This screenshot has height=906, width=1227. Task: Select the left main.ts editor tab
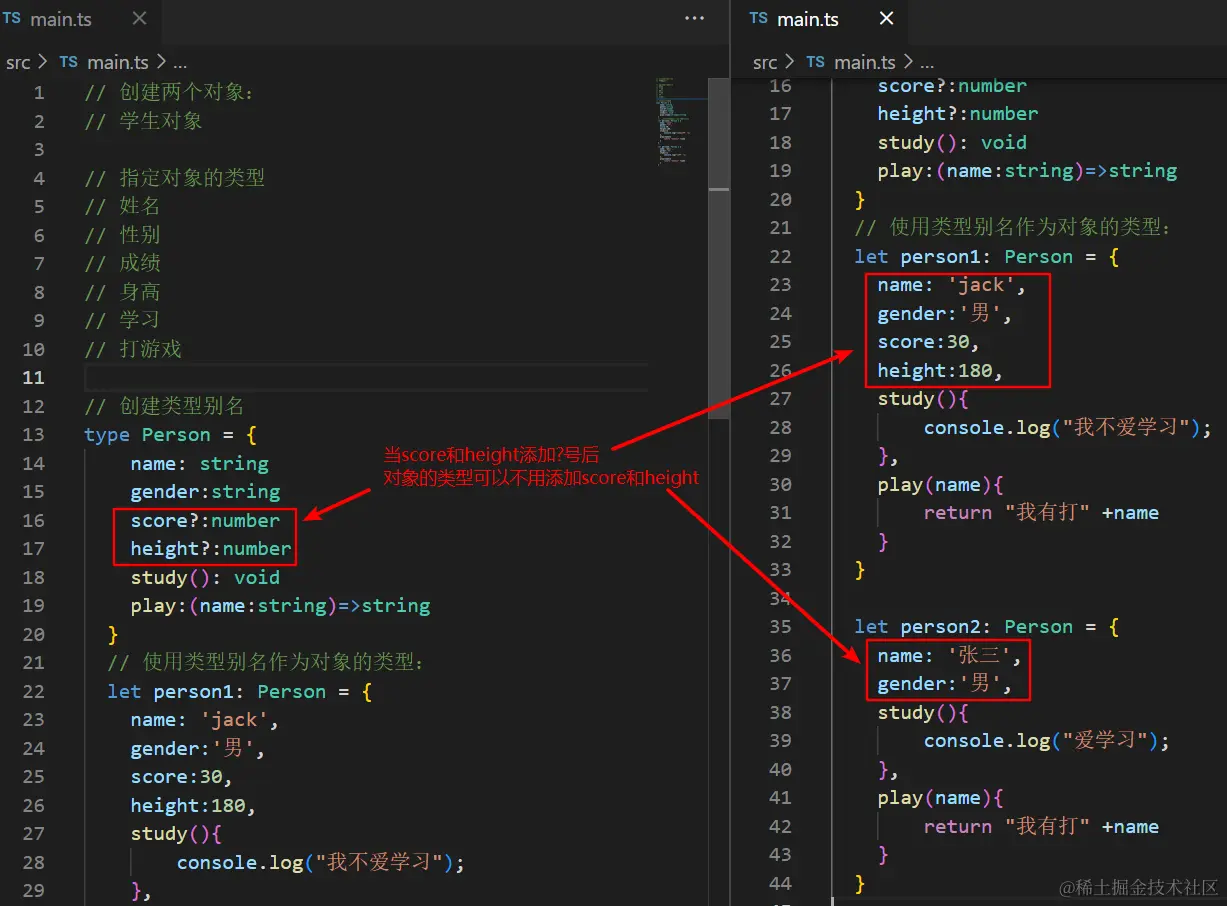click(x=79, y=18)
